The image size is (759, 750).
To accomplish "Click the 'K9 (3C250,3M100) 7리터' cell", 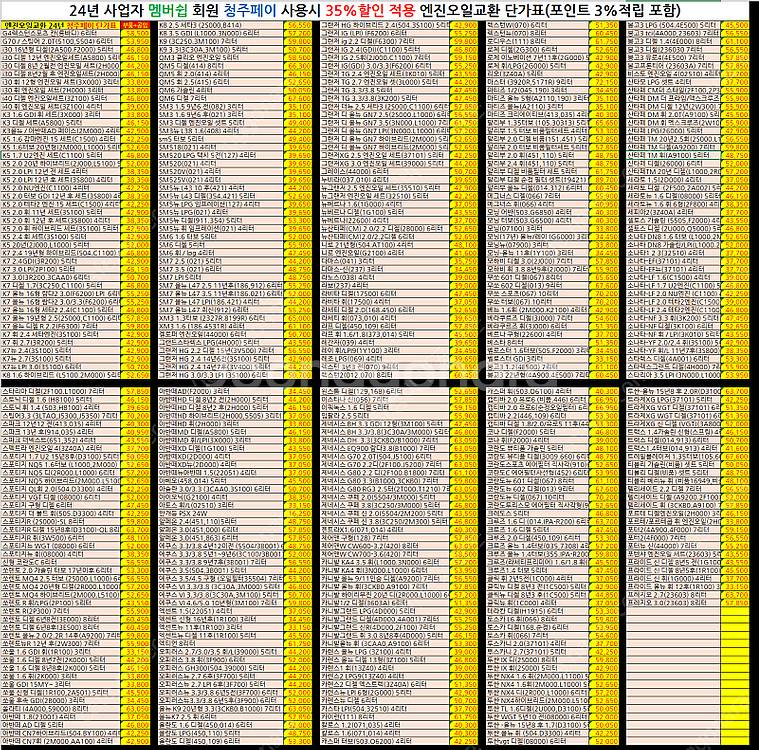I will point(221,41).
